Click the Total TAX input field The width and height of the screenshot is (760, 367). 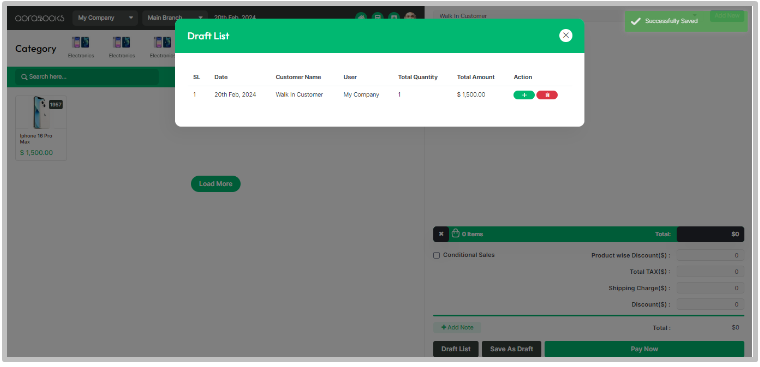[710, 271]
